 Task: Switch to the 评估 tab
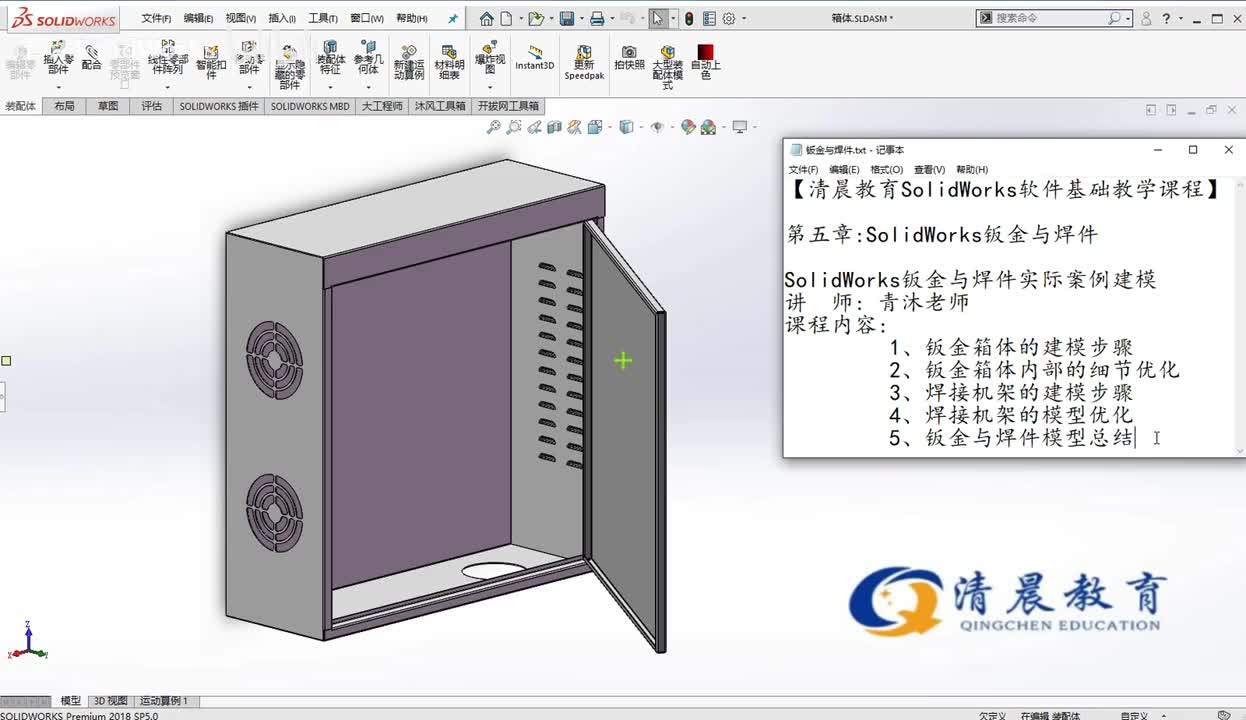click(151, 106)
